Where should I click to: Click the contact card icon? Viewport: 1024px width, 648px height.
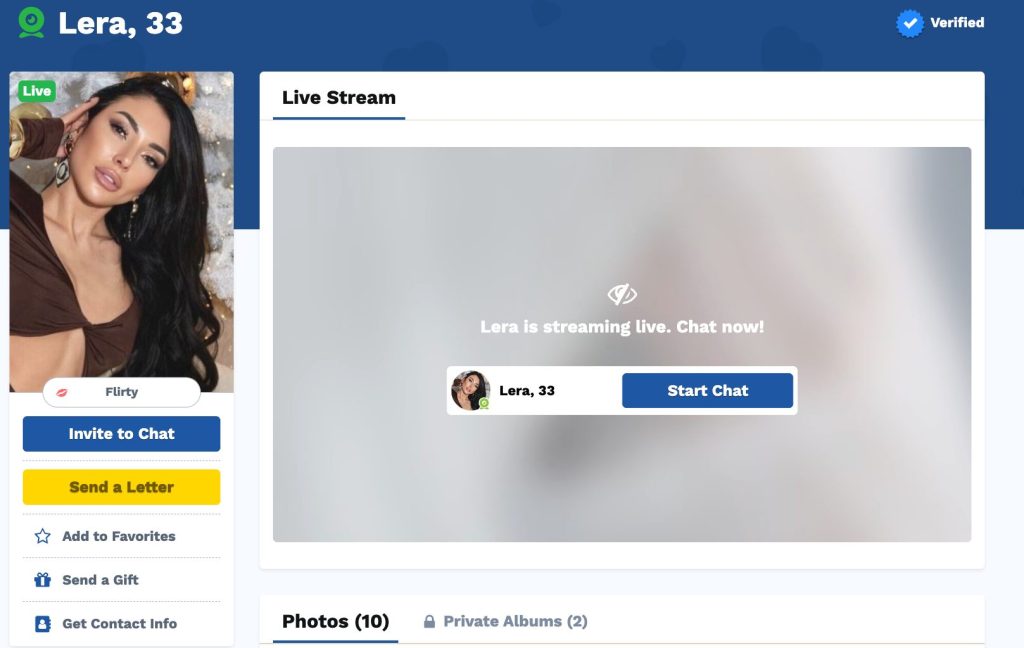pyautogui.click(x=42, y=624)
